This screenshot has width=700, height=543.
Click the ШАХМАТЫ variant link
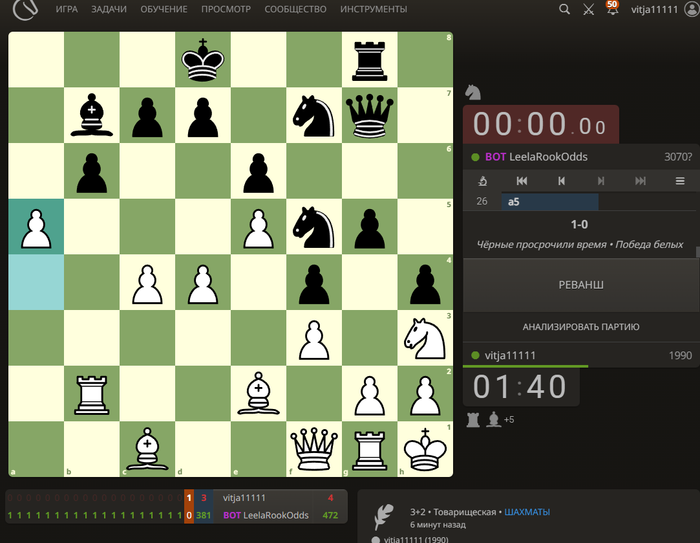click(x=527, y=512)
